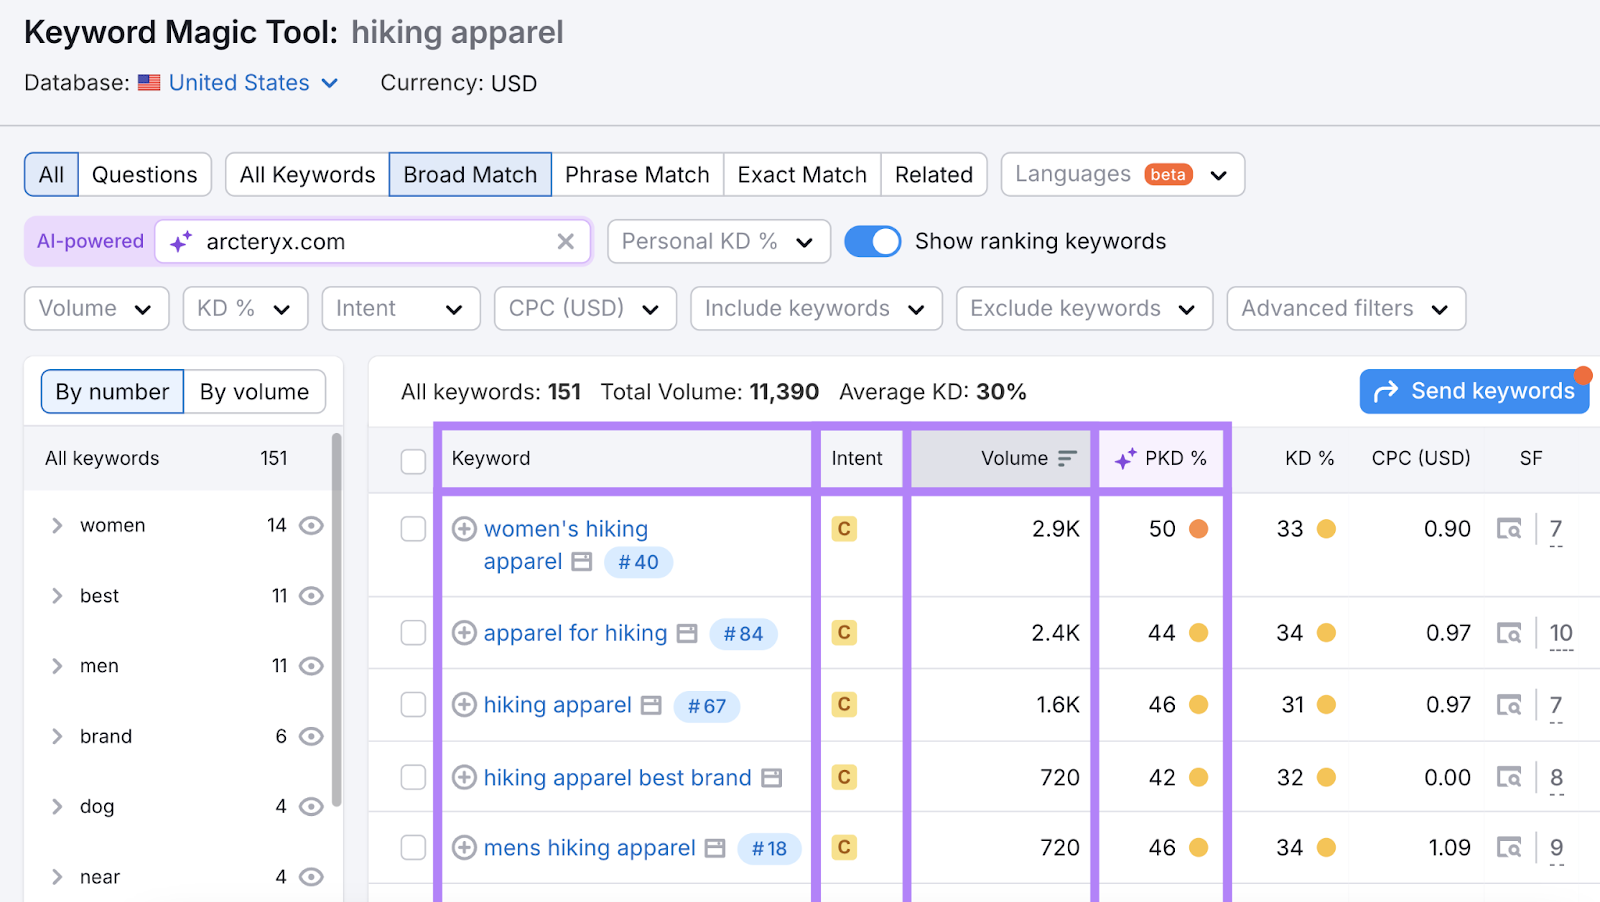Viewport: 1600px width, 902px height.
Task: Expand the women's hiking apparel keyword via plus icon
Action: point(464,528)
